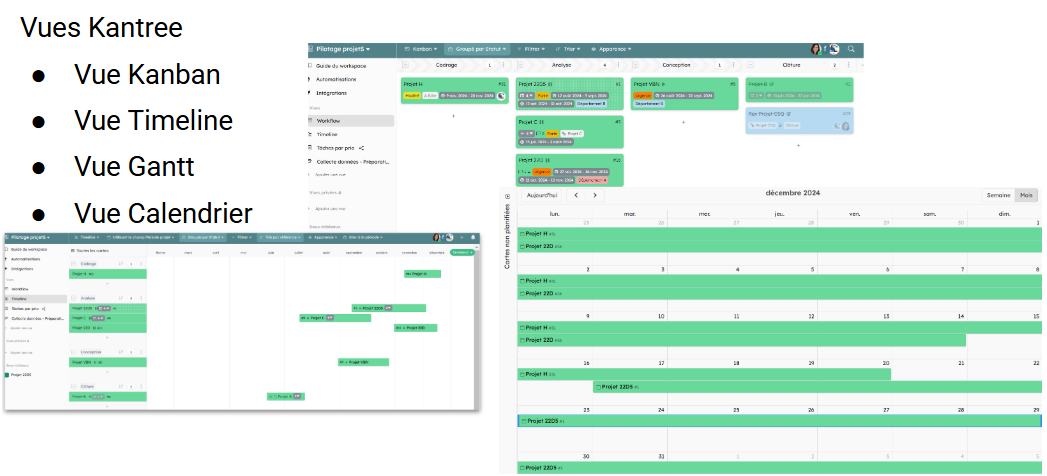Open the Projet H card in Kanban
Image resolution: width=1047 pixels, height=476 pixels.
pos(454,90)
